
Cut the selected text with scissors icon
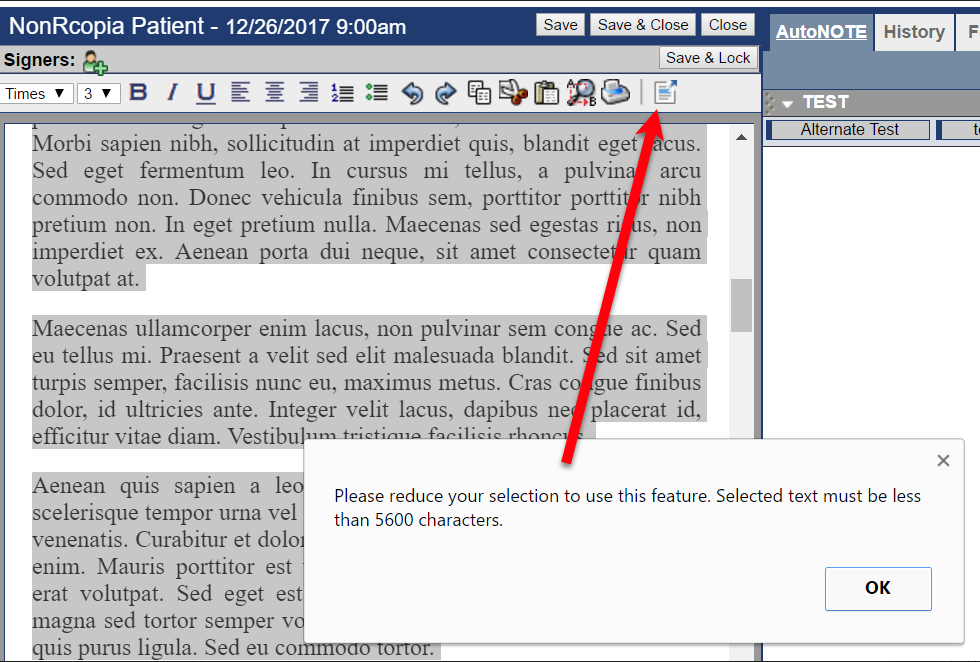pyautogui.click(x=513, y=93)
